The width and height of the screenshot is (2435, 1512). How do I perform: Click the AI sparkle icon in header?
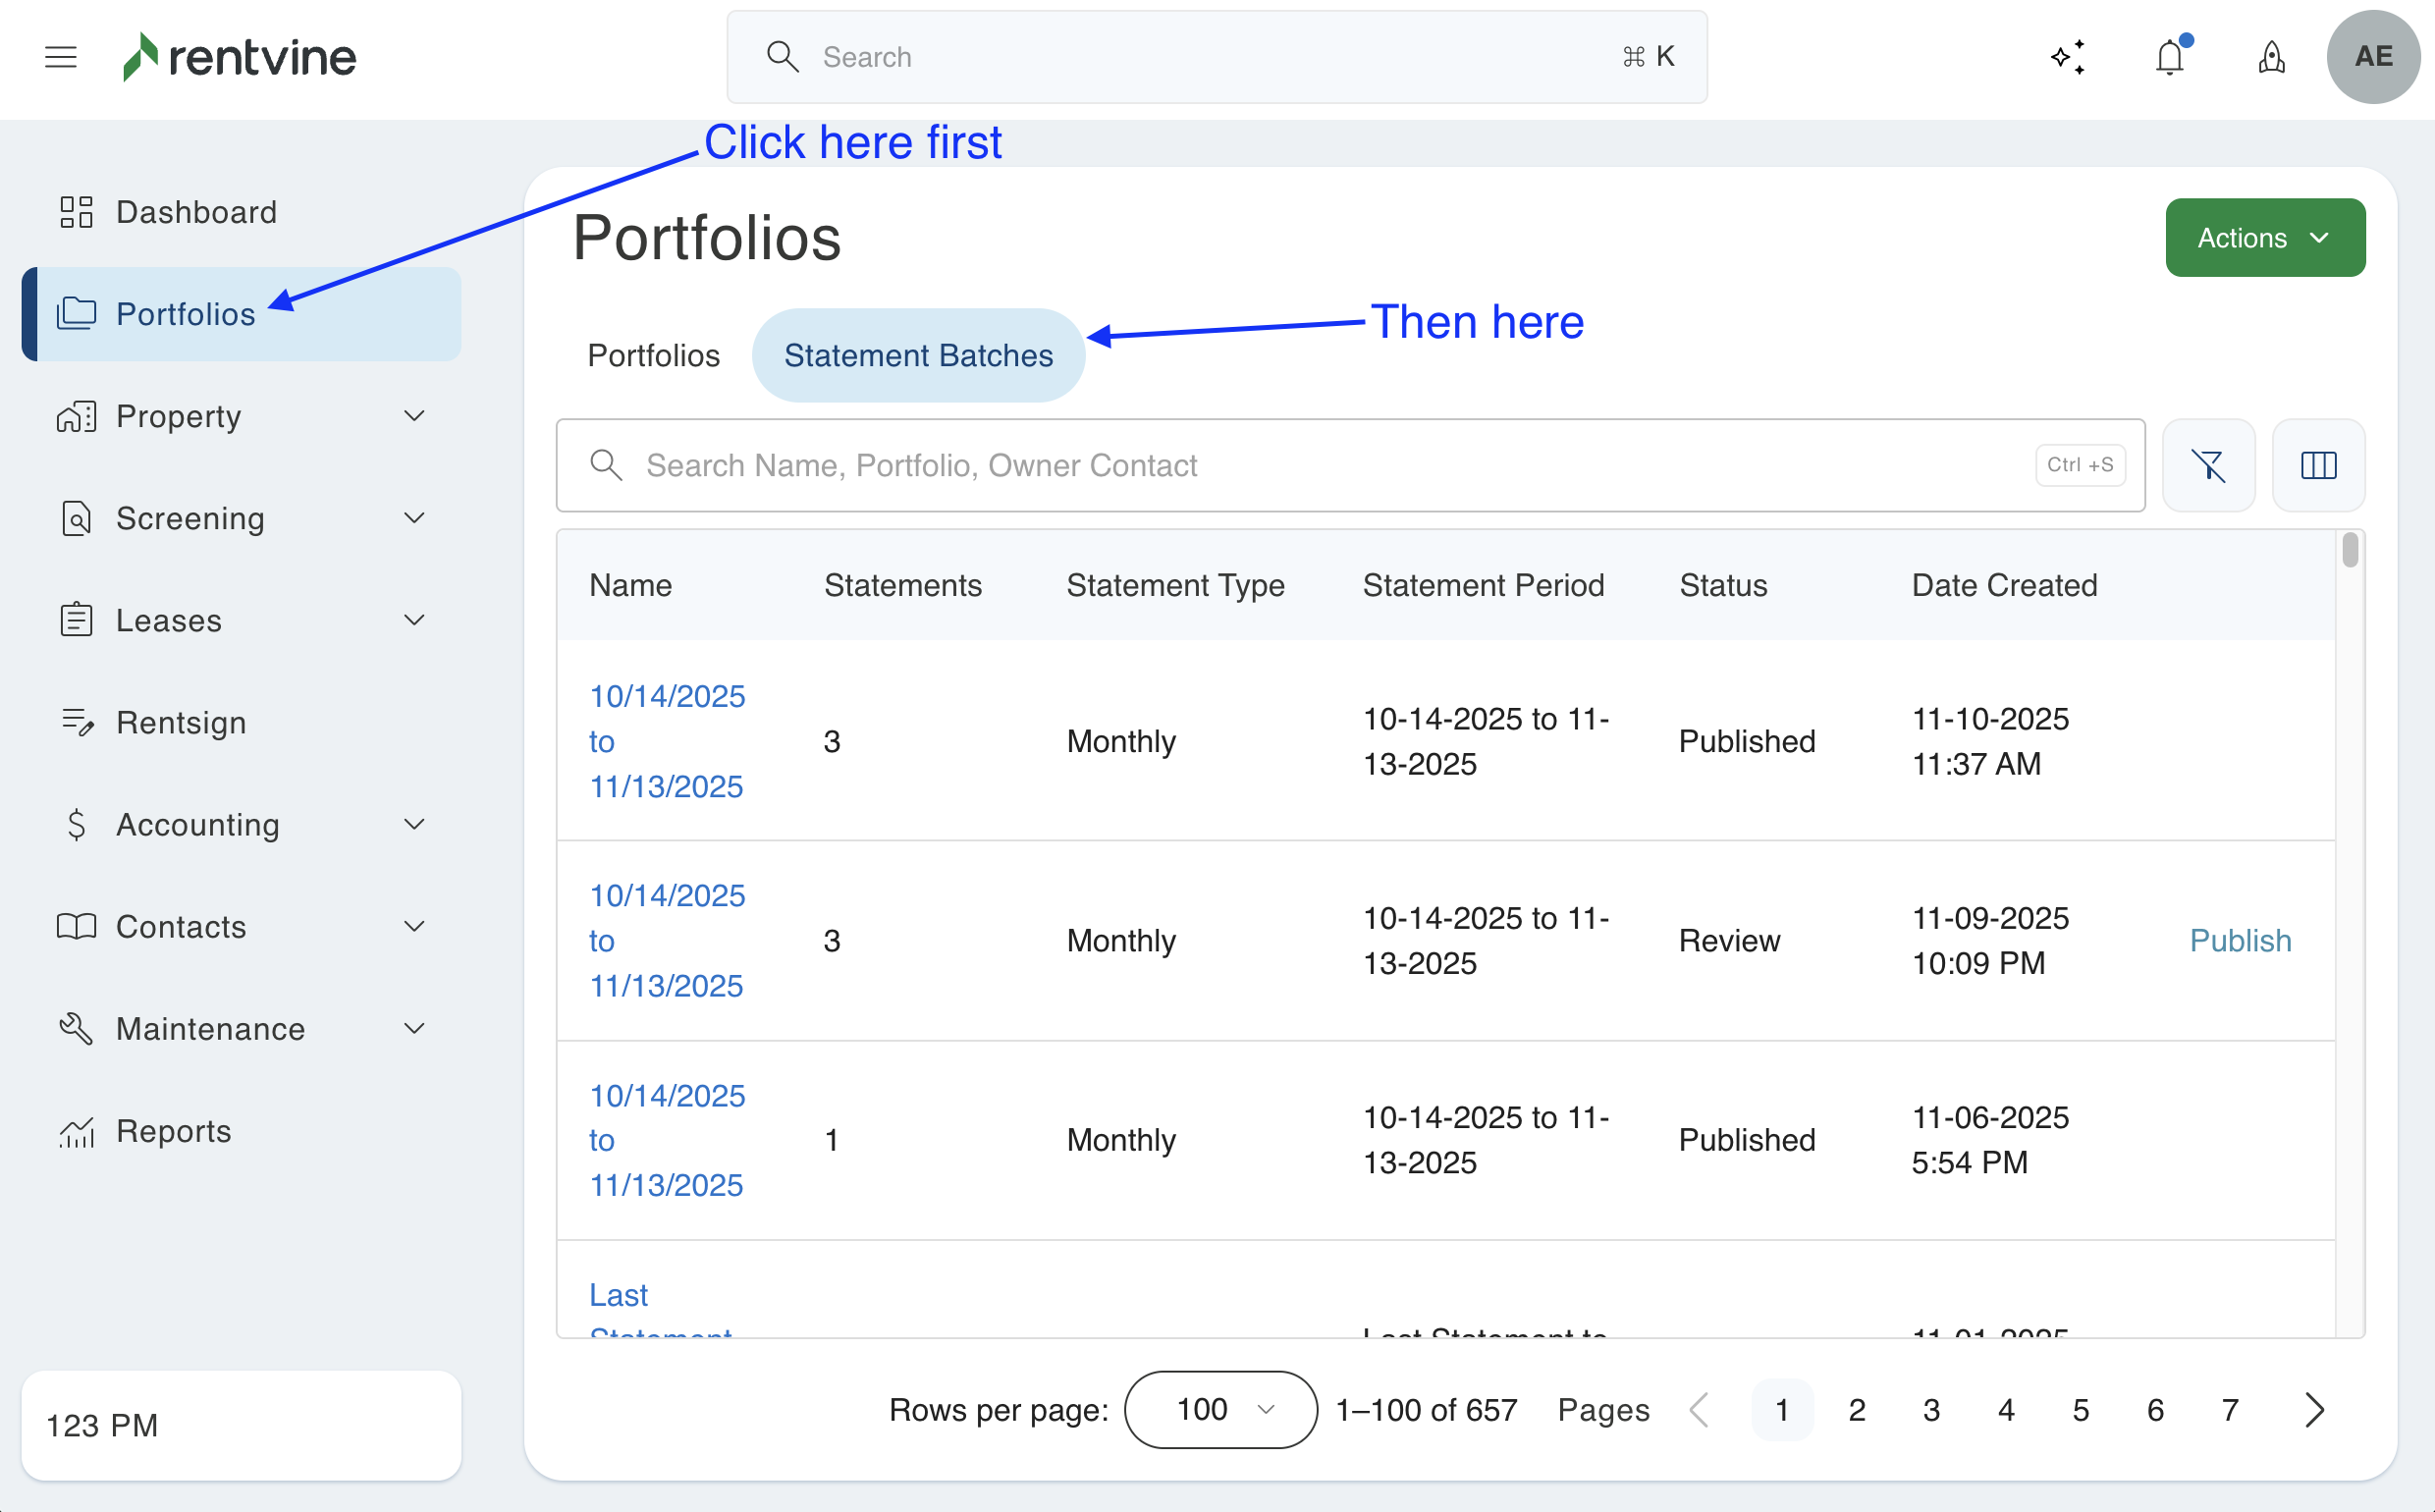point(2068,57)
